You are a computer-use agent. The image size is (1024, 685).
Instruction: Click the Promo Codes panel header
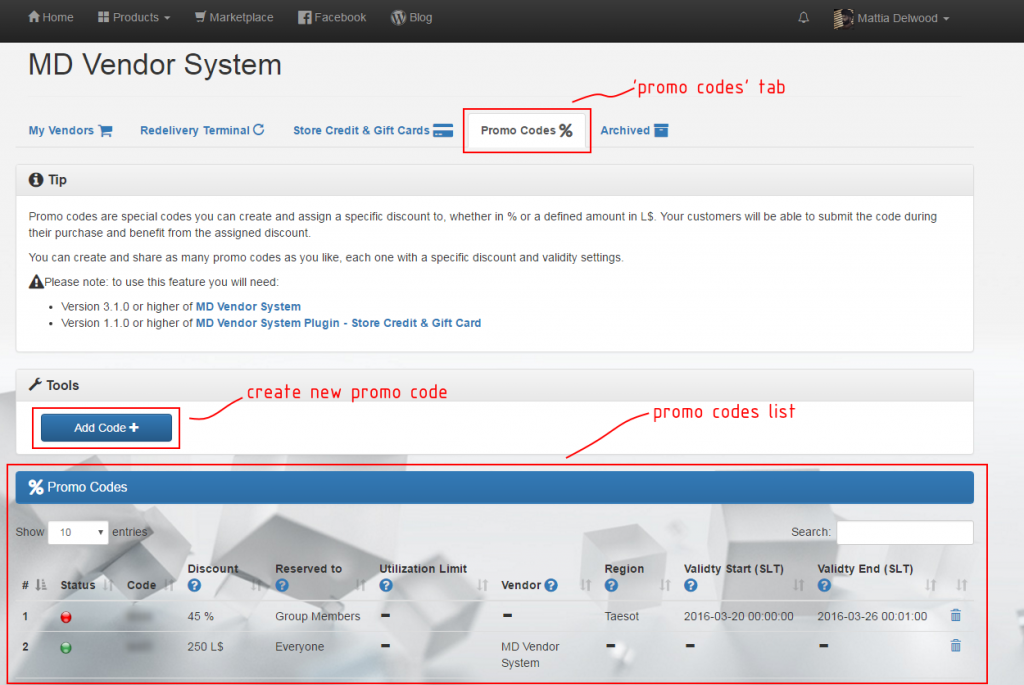click(x=494, y=488)
